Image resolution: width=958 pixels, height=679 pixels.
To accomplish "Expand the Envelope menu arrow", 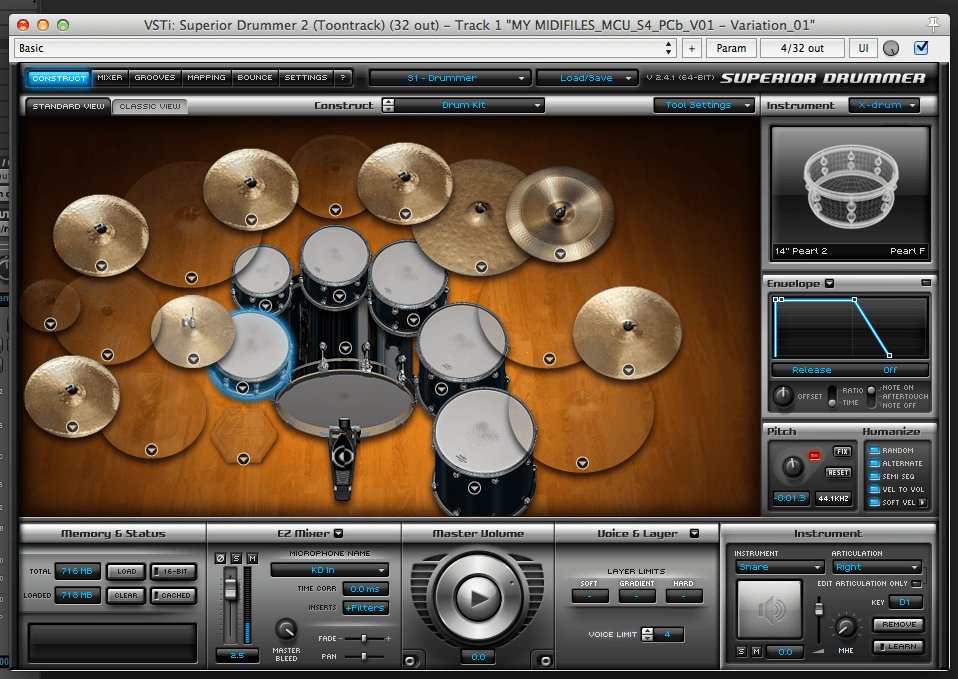I will click(x=829, y=283).
